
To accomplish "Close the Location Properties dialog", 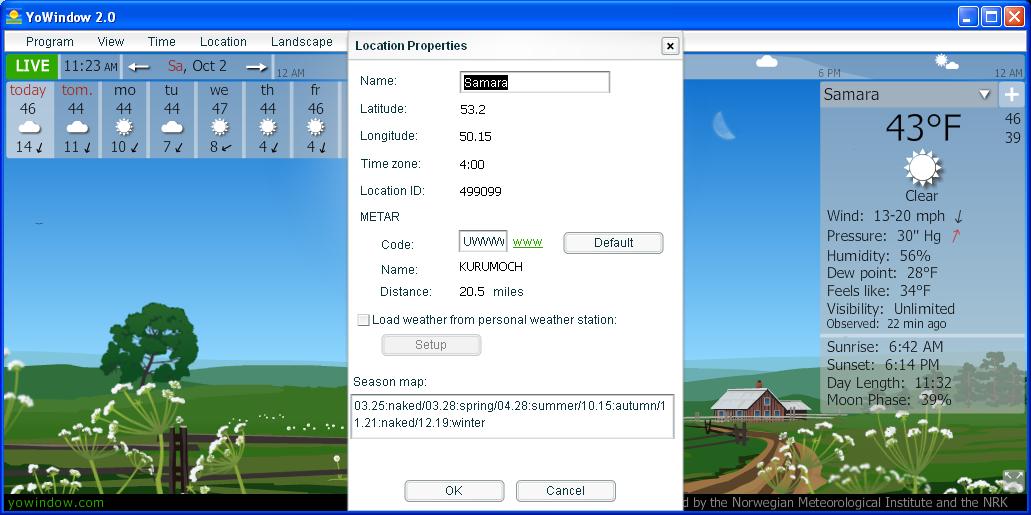I will pos(669,46).
